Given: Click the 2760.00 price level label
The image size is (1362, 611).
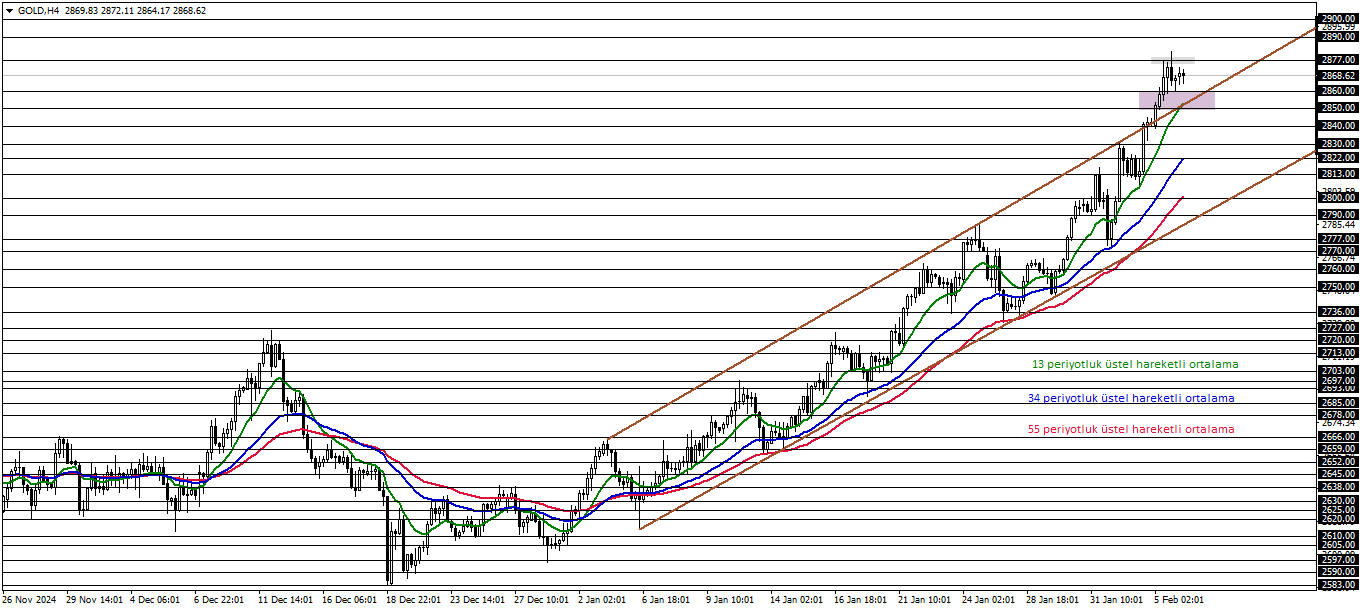Looking at the screenshot, I should click(x=1338, y=269).
